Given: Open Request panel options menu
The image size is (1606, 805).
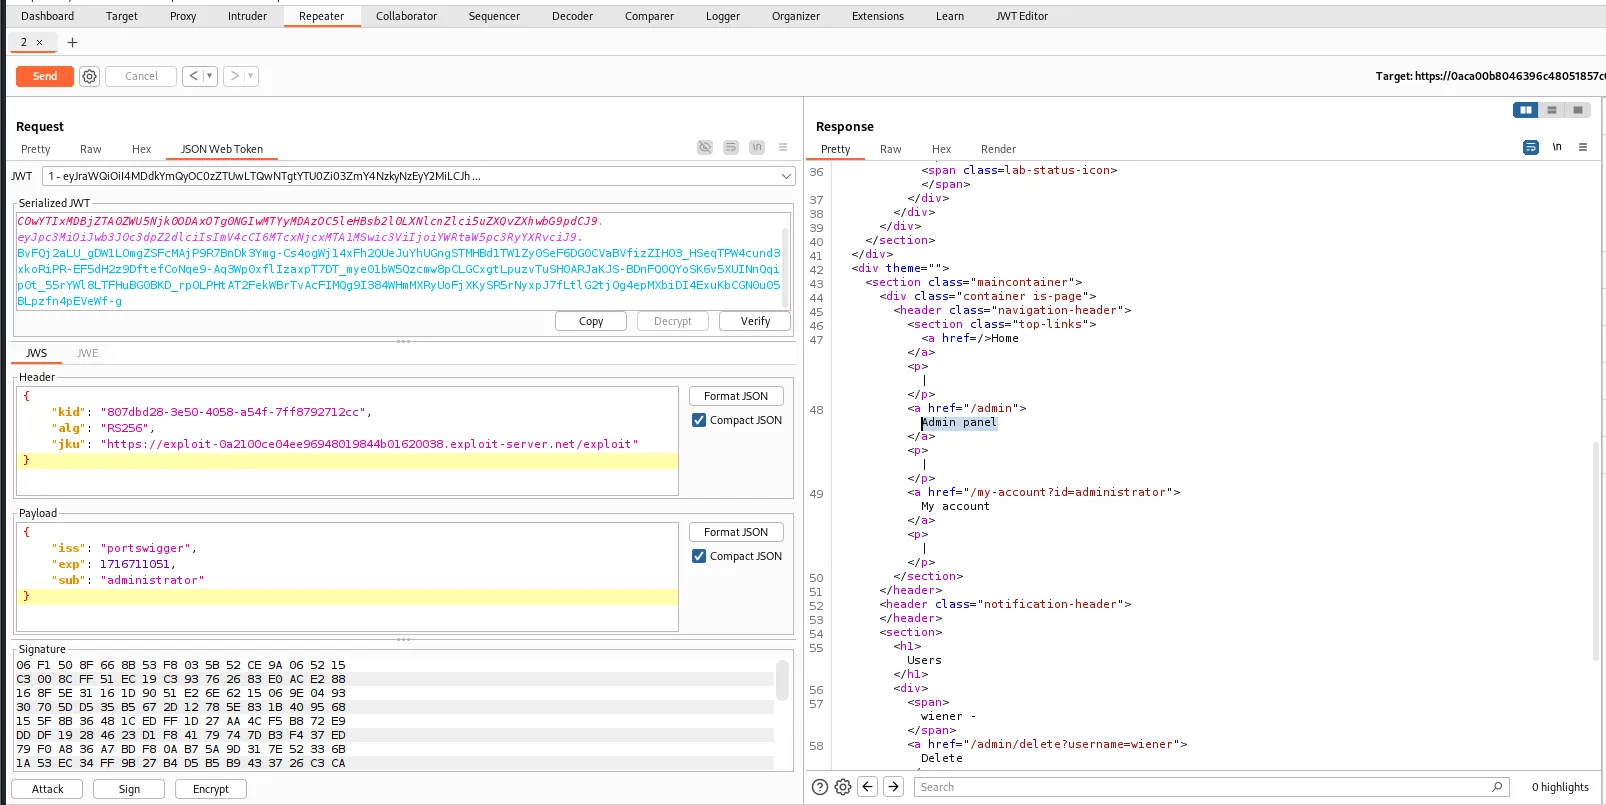Looking at the screenshot, I should pyautogui.click(x=783, y=147).
